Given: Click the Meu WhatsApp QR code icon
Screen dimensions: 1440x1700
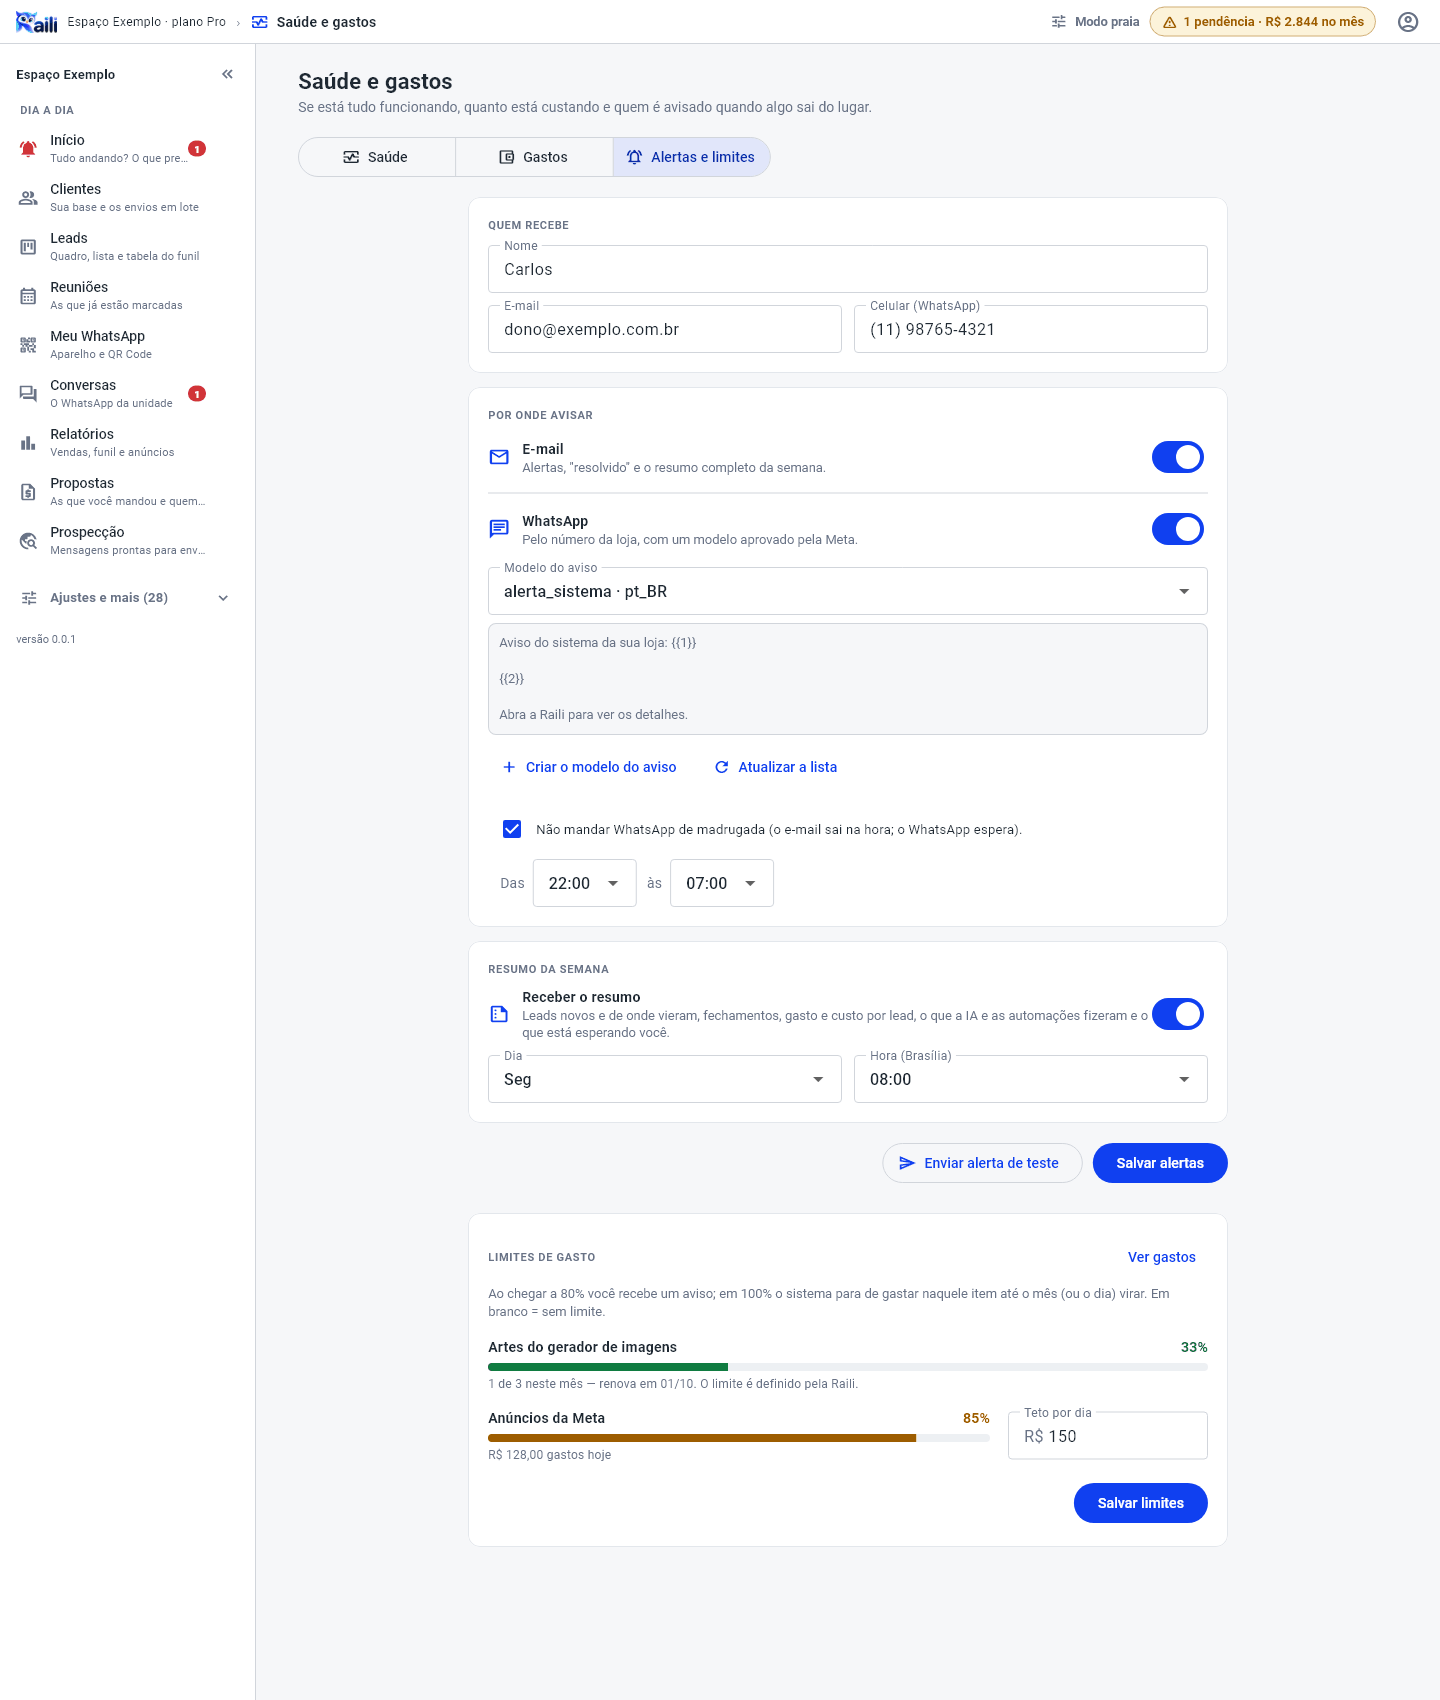Looking at the screenshot, I should point(28,344).
